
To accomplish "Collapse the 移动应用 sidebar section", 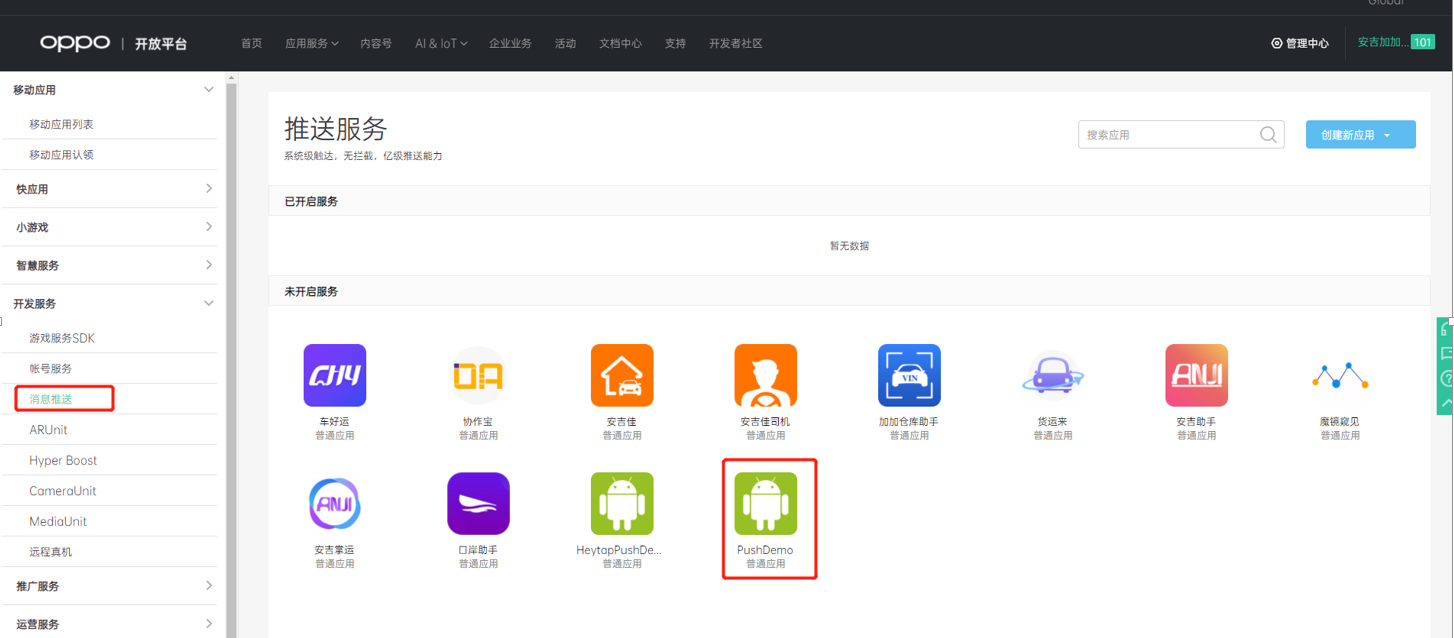I will click(208, 90).
